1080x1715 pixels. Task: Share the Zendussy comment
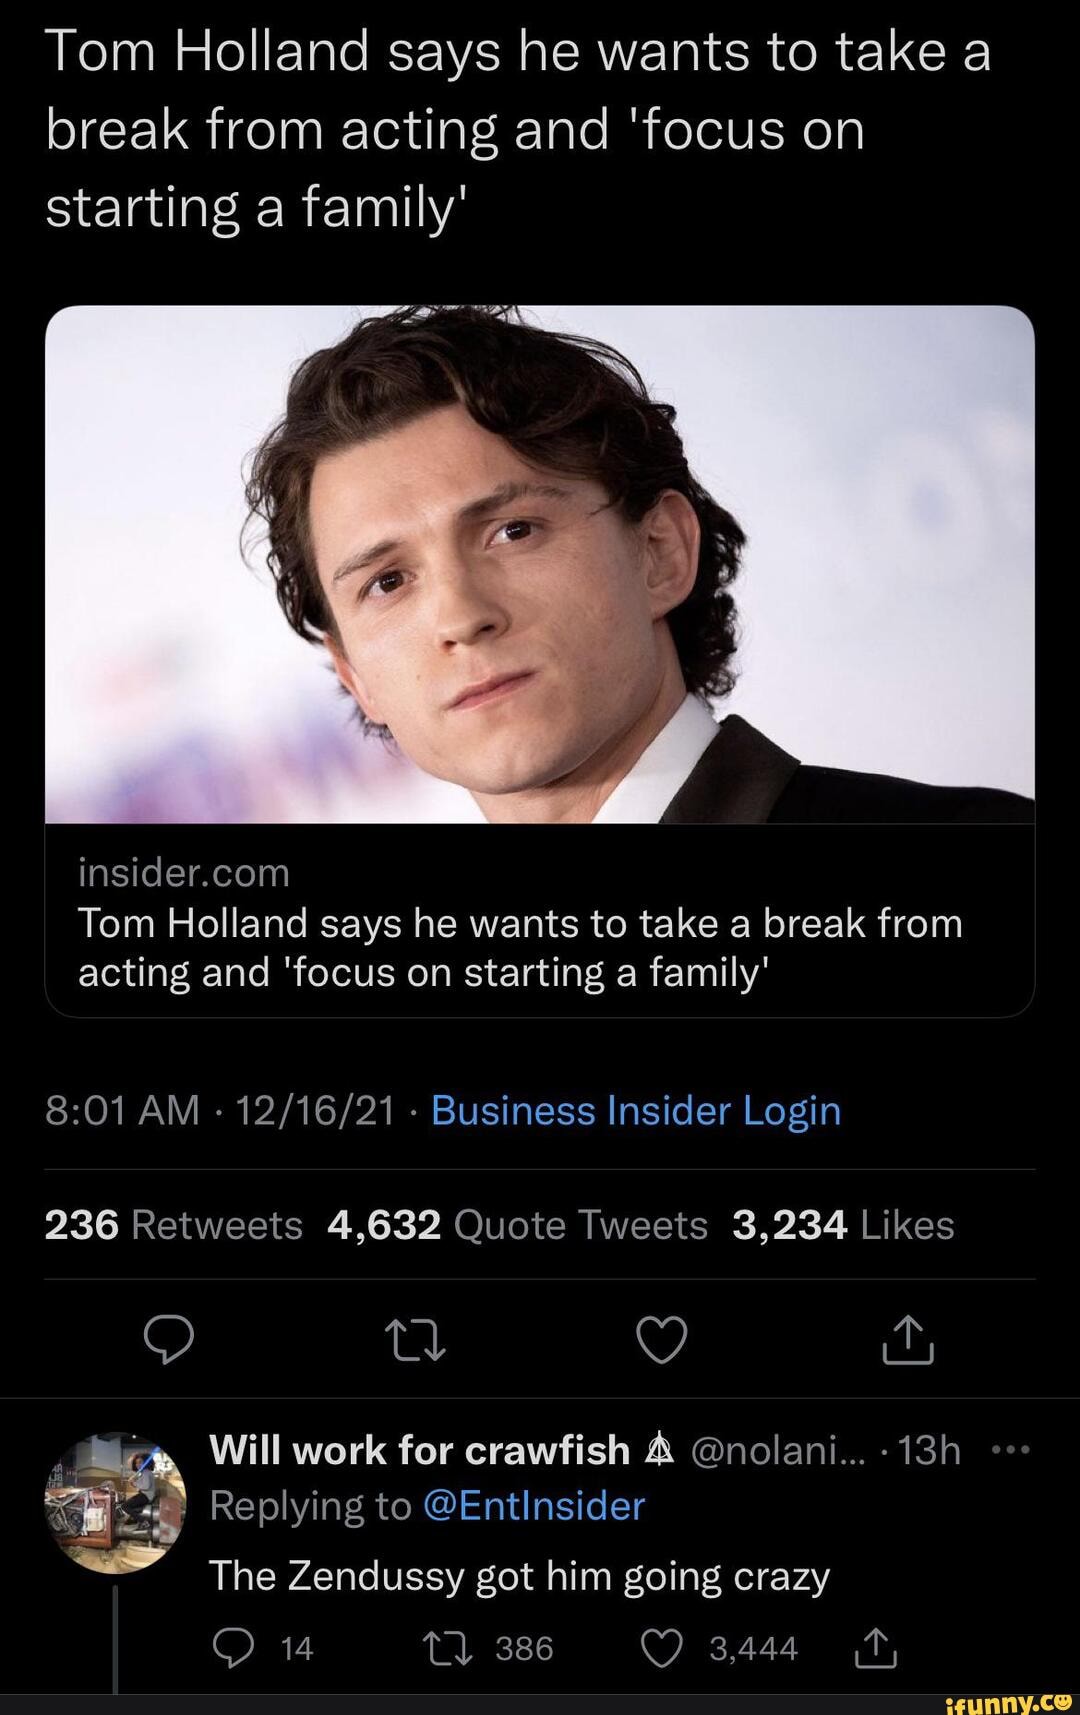[876, 1648]
